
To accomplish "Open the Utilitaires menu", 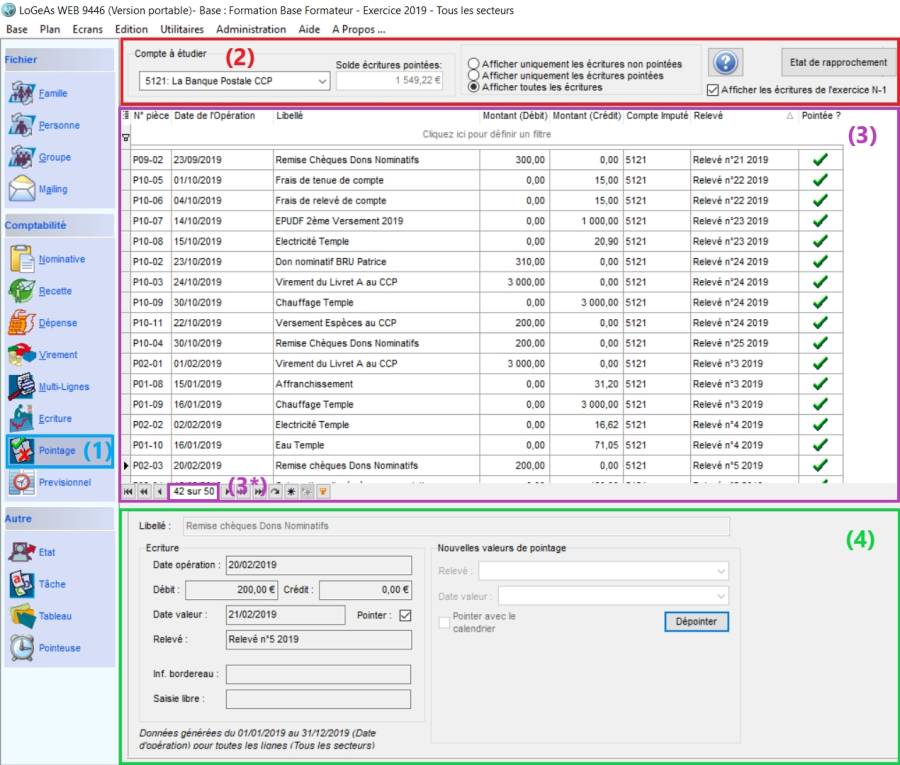I will [182, 29].
